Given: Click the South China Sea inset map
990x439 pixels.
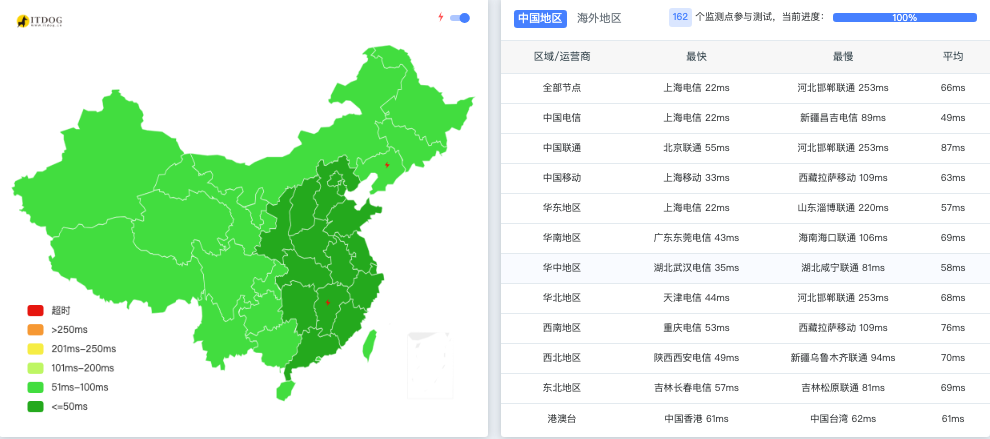Looking at the screenshot, I should click(428, 365).
